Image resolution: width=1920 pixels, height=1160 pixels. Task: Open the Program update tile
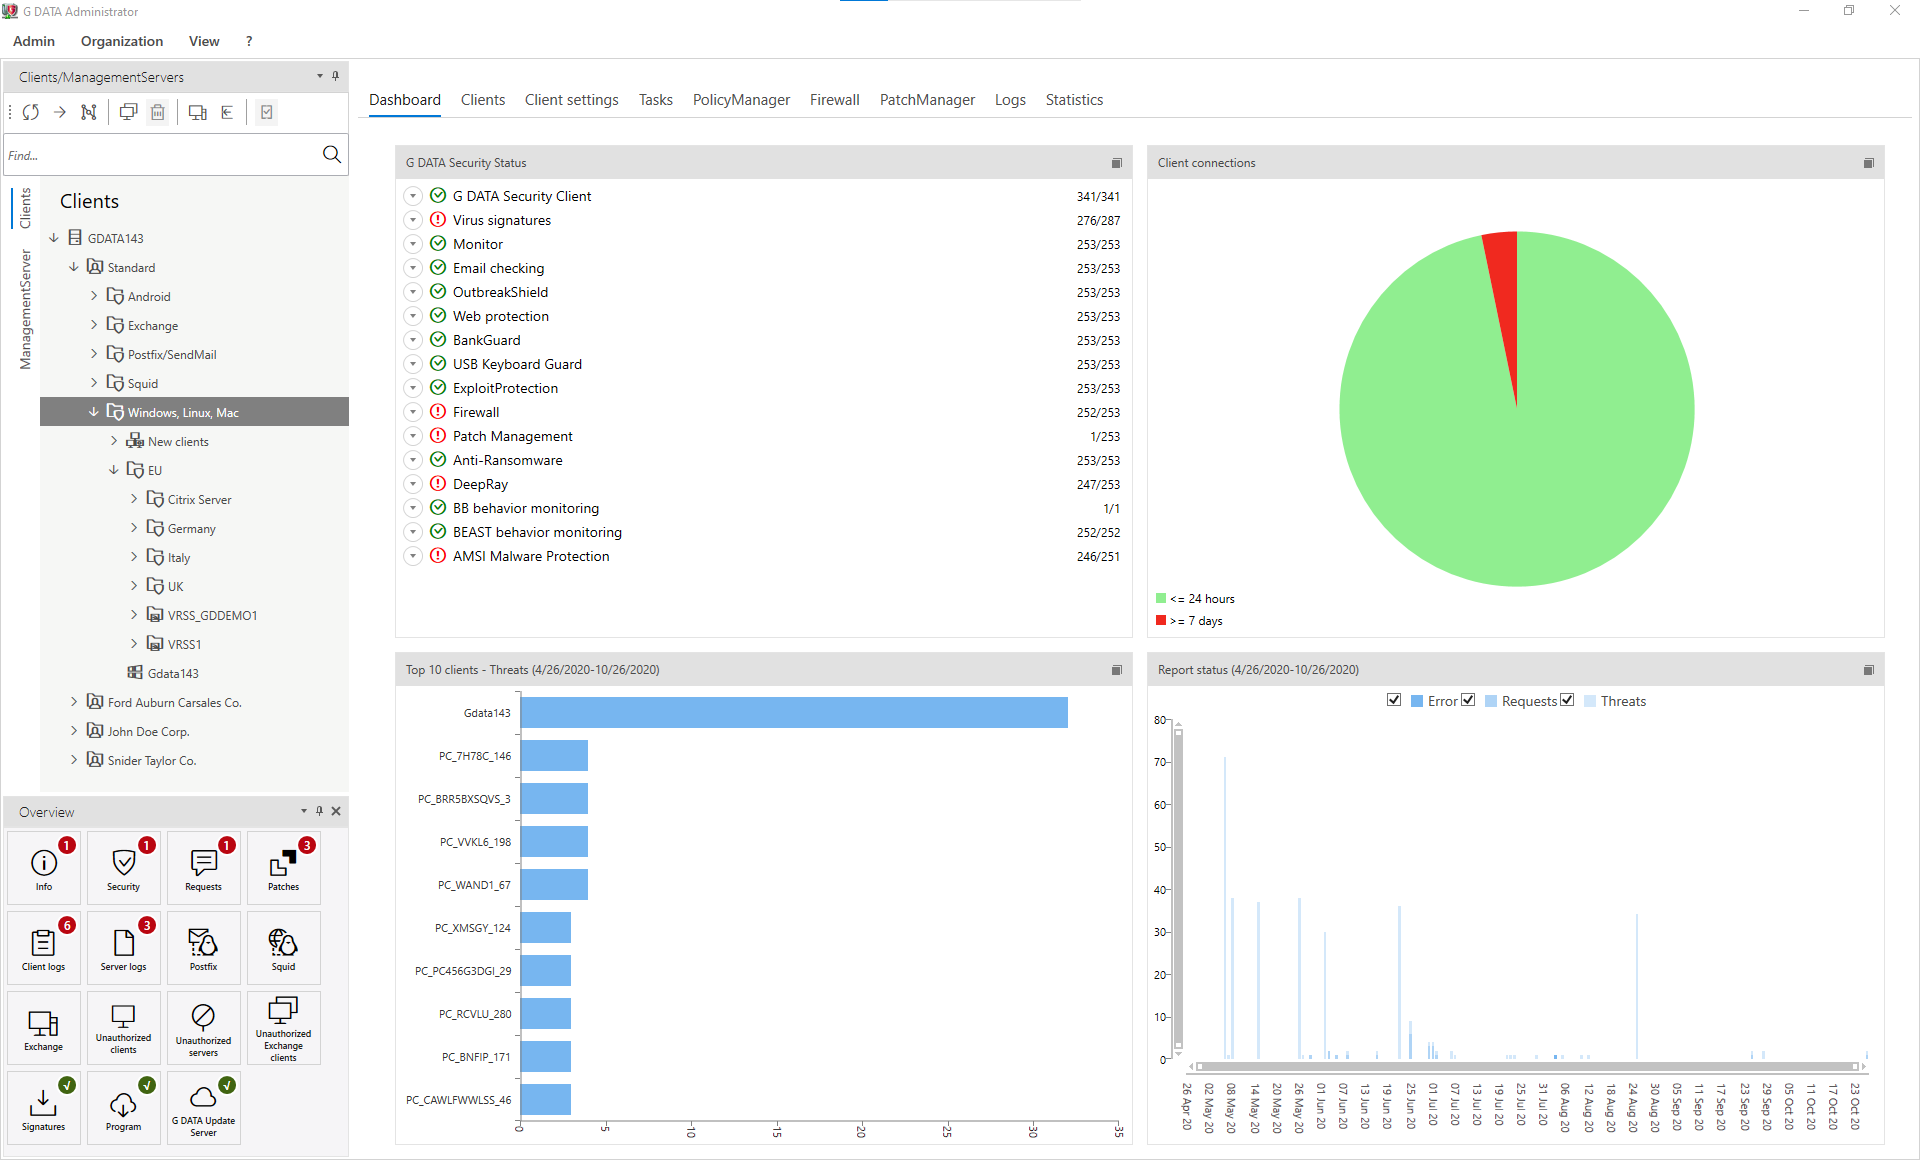pyautogui.click(x=124, y=1108)
